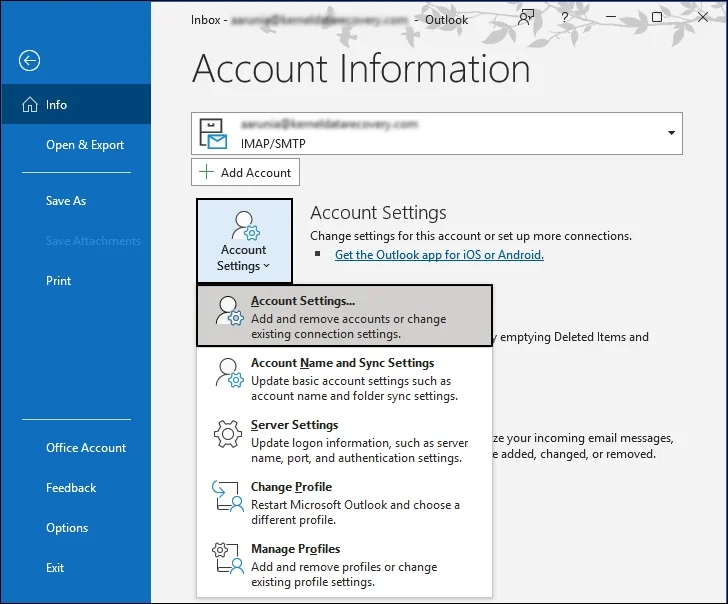The height and width of the screenshot is (604, 728).
Task: Click the plus icon on Add Account
Action: click(206, 172)
